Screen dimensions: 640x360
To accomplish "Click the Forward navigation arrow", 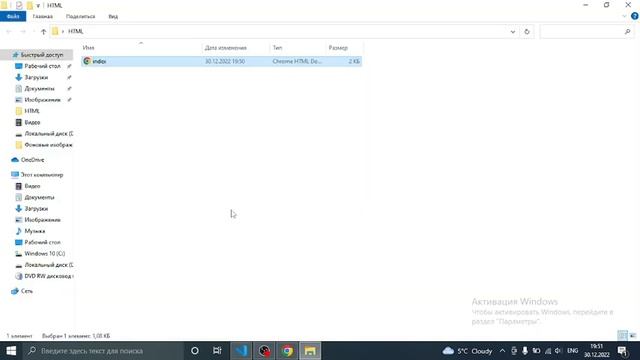I will point(23,31).
